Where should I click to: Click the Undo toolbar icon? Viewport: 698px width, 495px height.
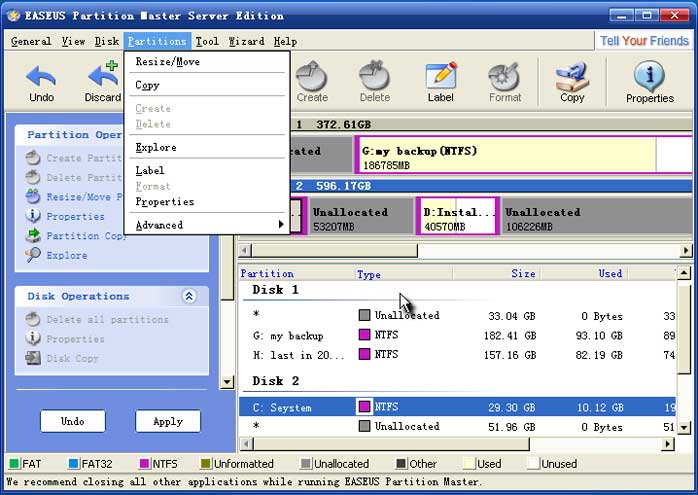[x=41, y=76]
